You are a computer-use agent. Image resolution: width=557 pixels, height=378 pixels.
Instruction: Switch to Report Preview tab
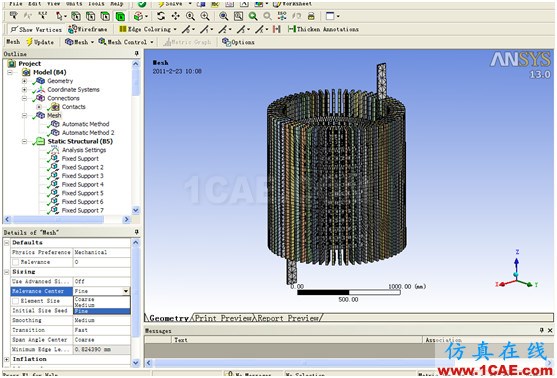[288, 318]
